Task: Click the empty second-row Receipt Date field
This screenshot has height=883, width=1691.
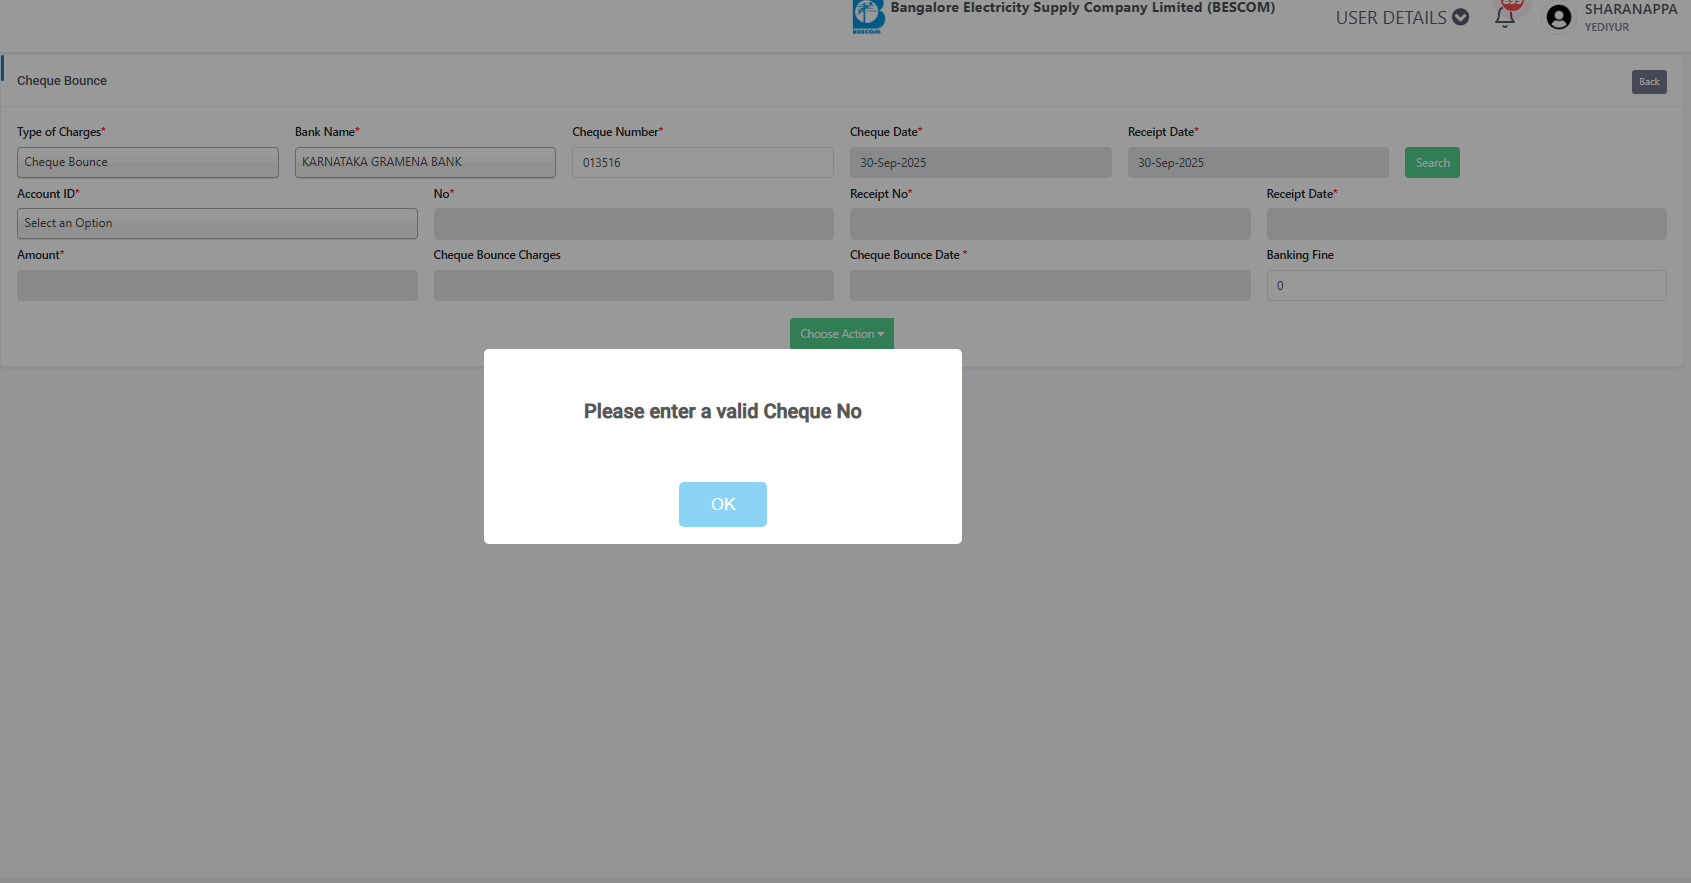Action: (x=1467, y=224)
